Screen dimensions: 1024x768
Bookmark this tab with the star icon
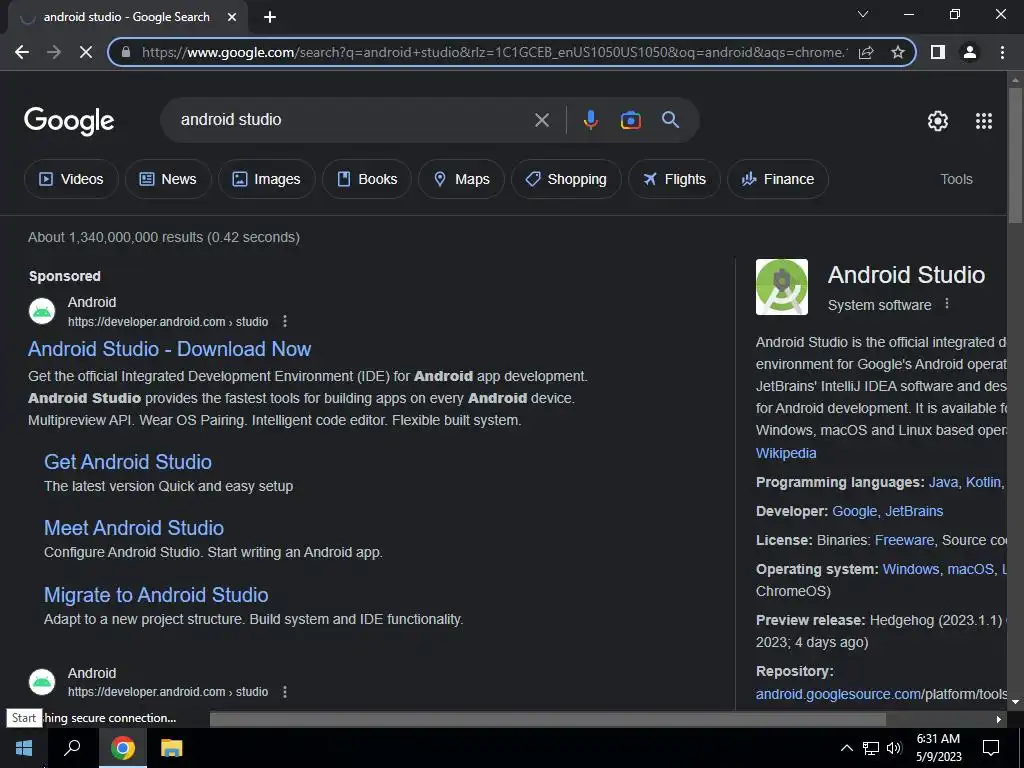(898, 52)
